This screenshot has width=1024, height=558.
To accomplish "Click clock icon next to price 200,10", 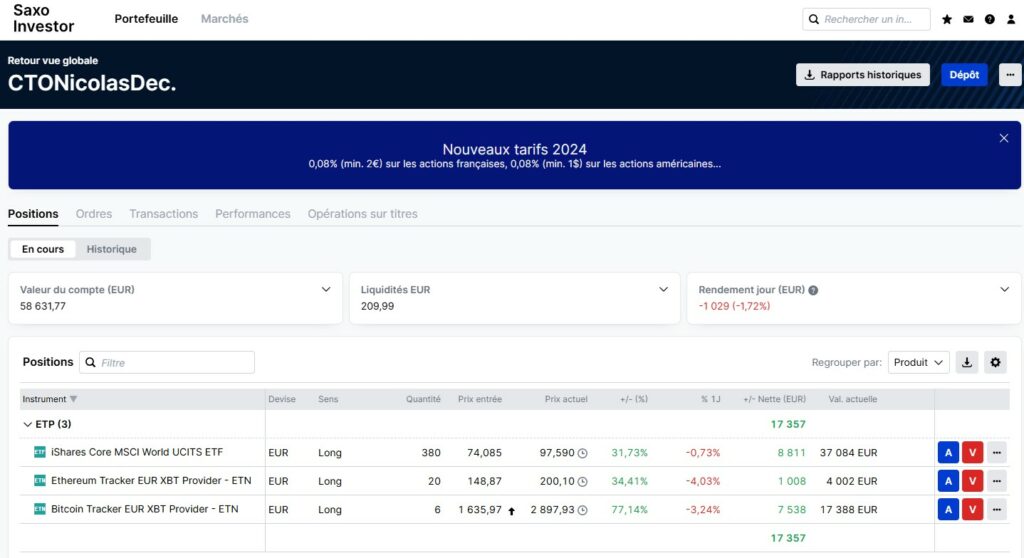I will click(x=583, y=482).
